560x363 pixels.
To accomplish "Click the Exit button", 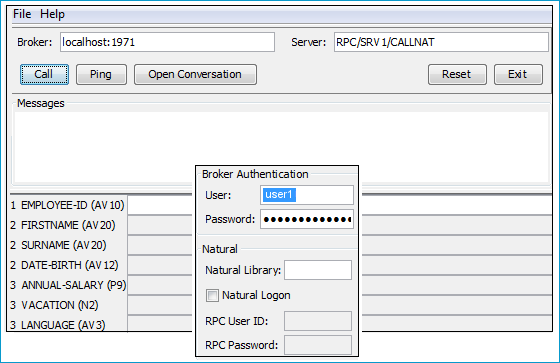I will pyautogui.click(x=518, y=74).
